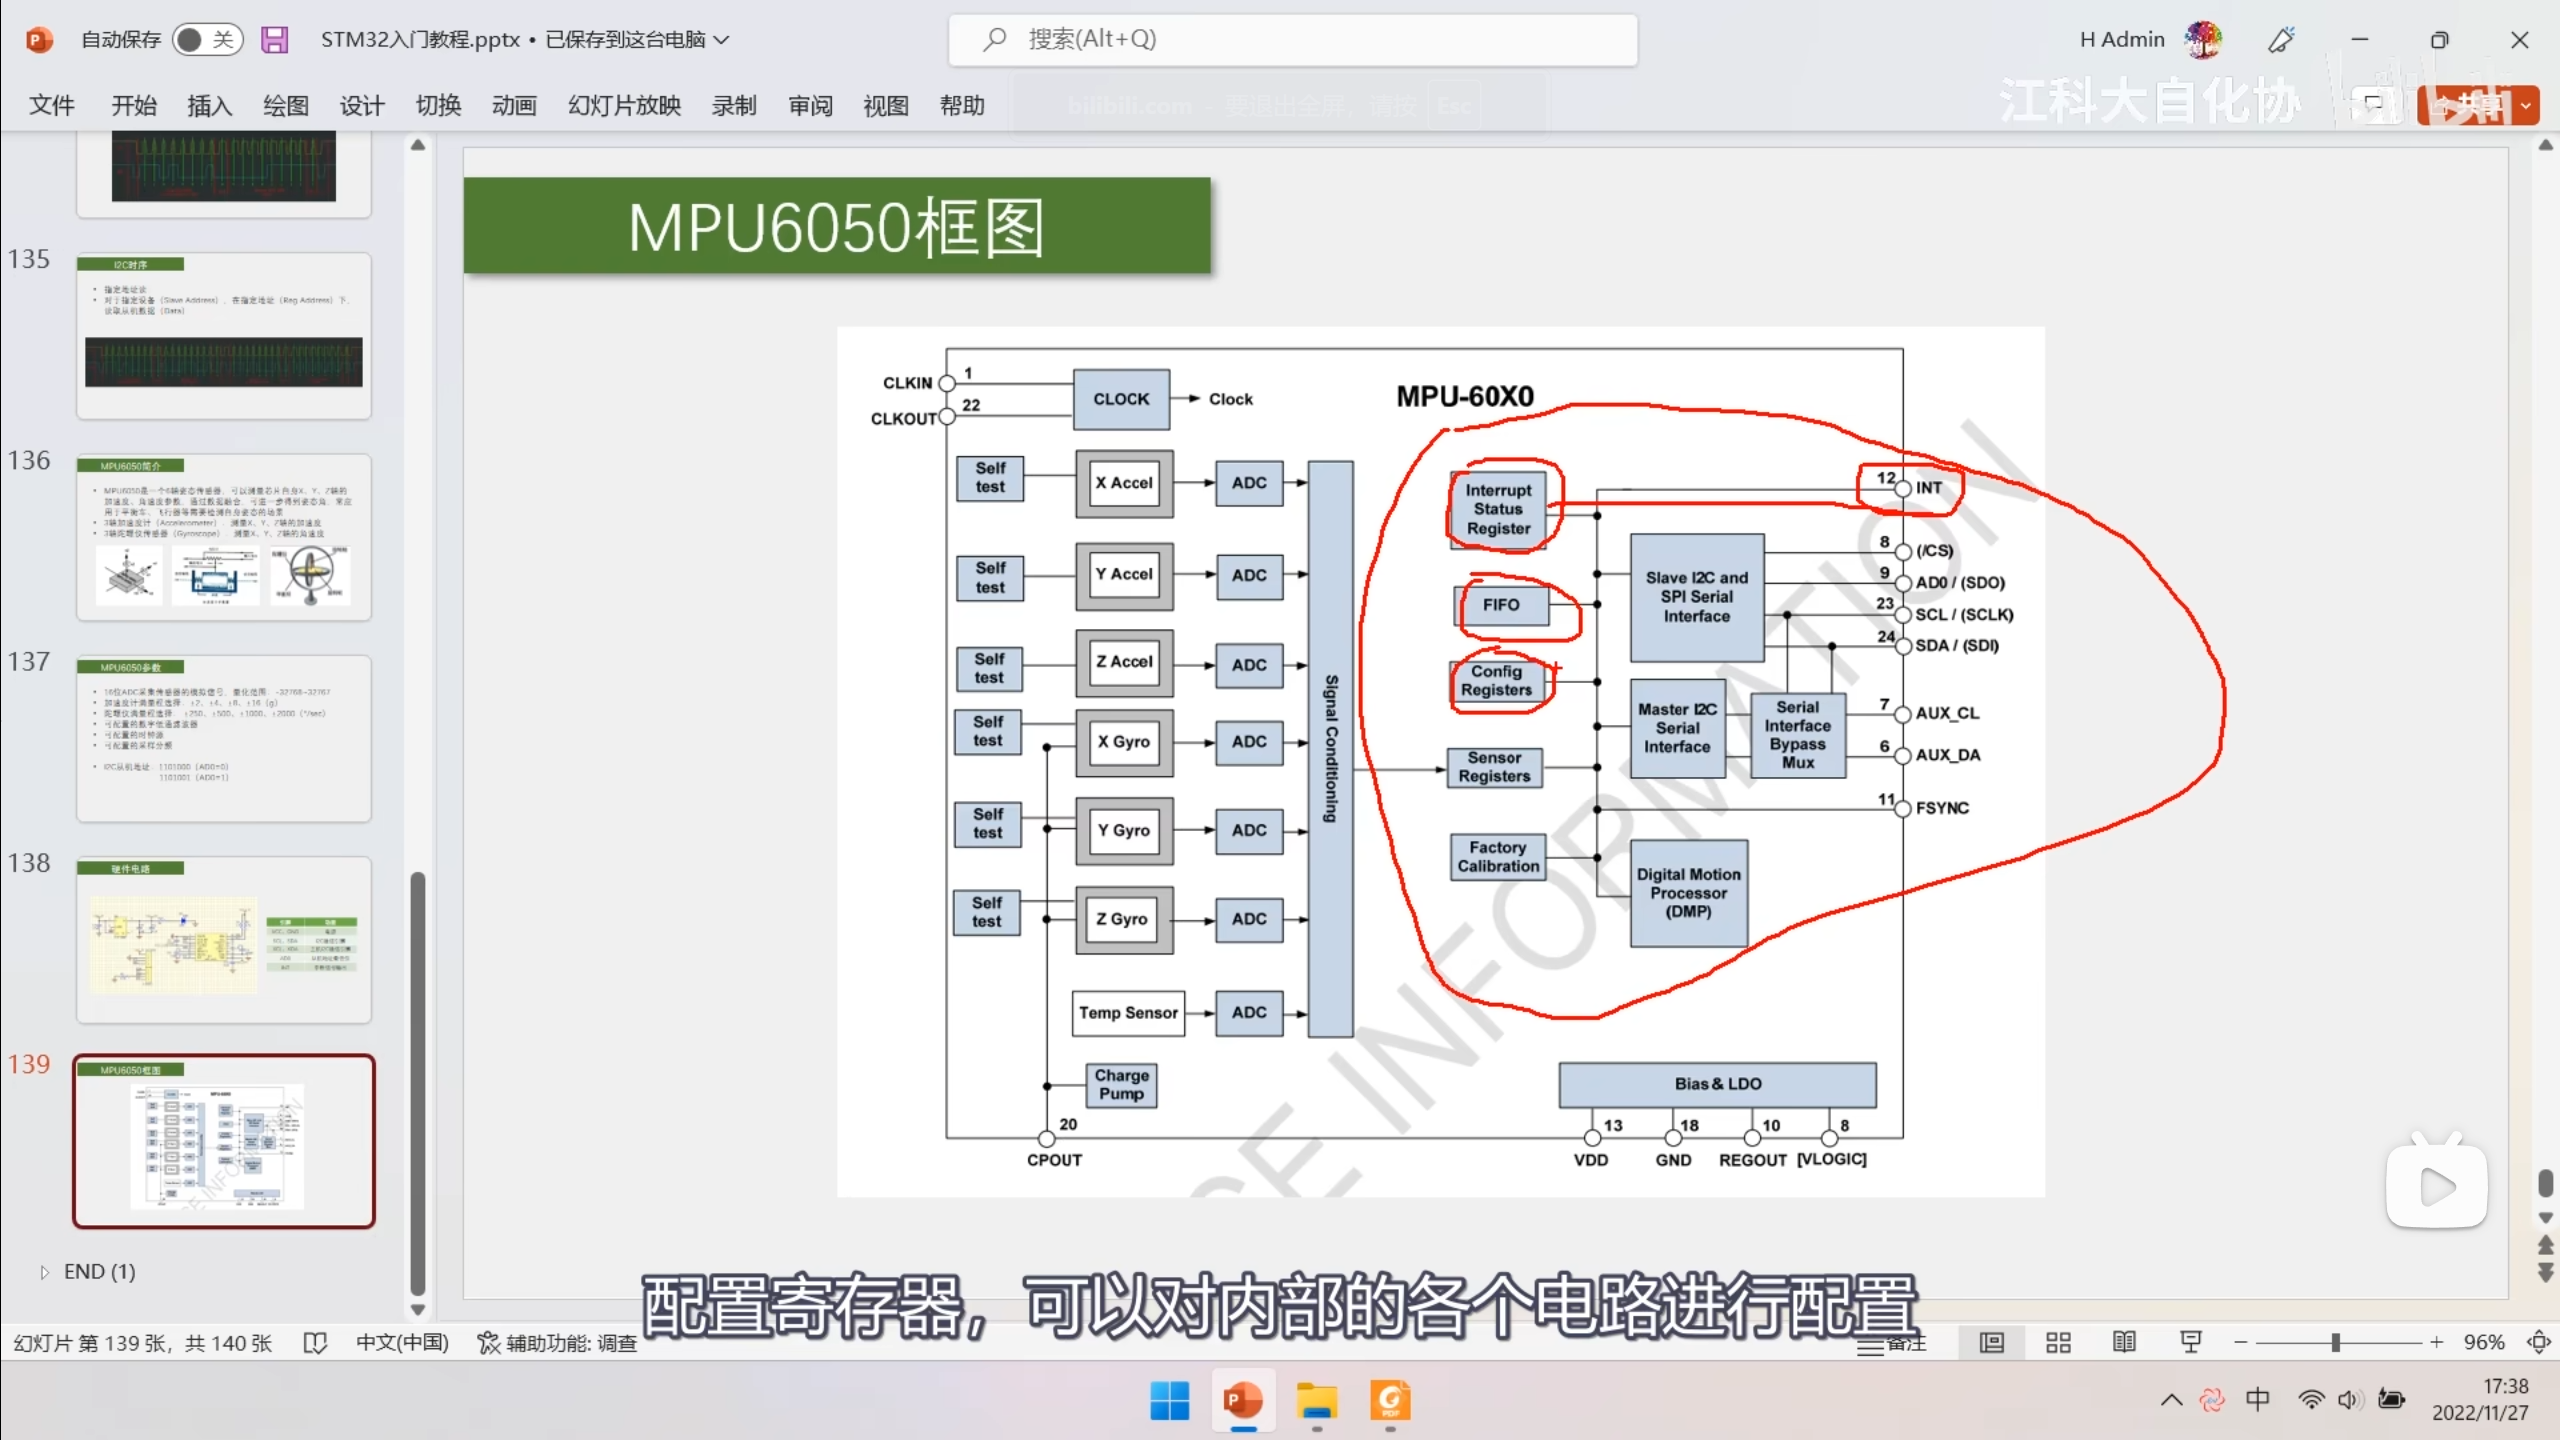Switch to Slide Sorter view icon
Screen dimensions: 2560x1440
pos(2058,1342)
